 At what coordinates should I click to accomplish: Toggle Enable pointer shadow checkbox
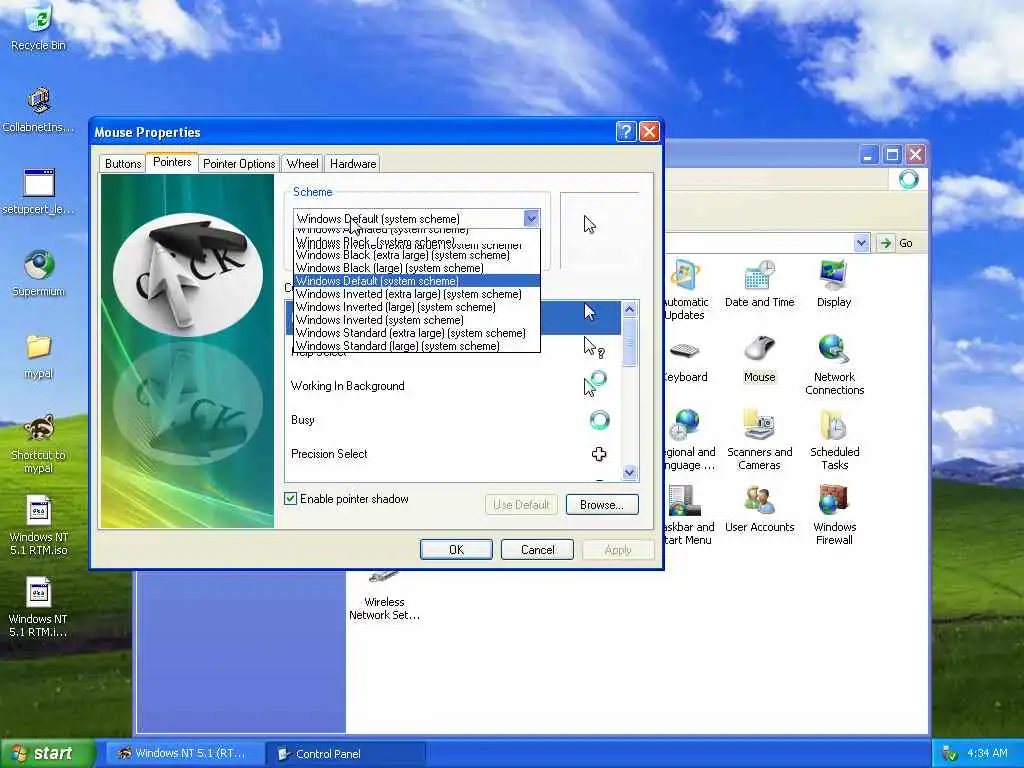291,499
